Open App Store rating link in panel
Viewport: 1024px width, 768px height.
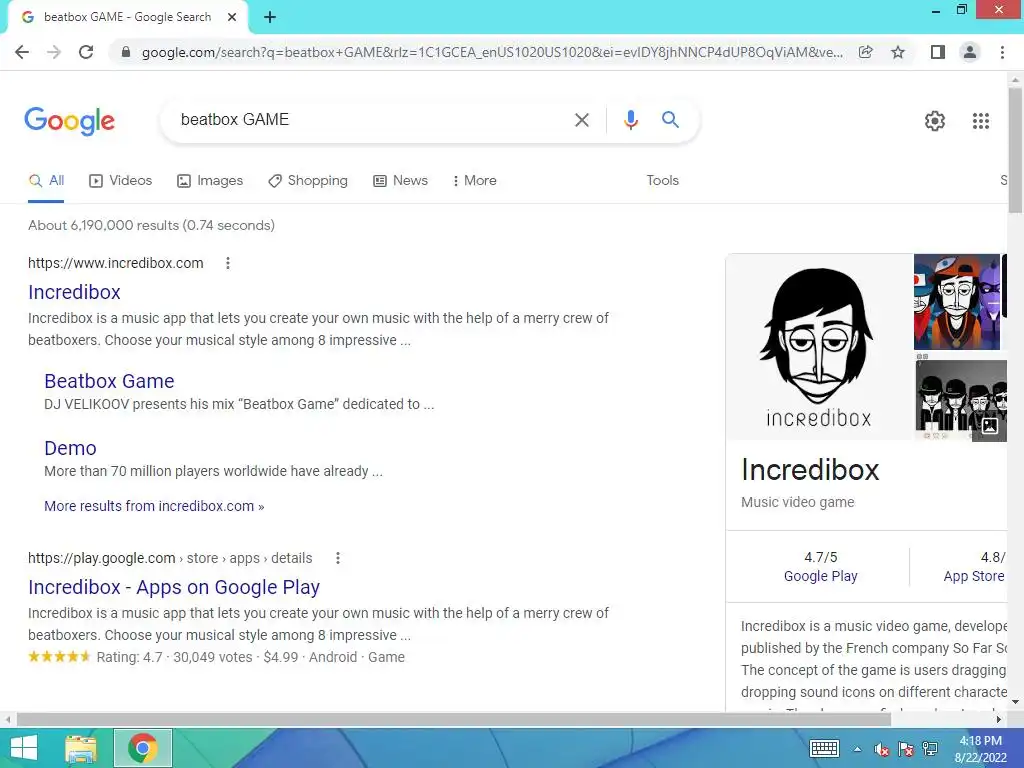pos(974,577)
